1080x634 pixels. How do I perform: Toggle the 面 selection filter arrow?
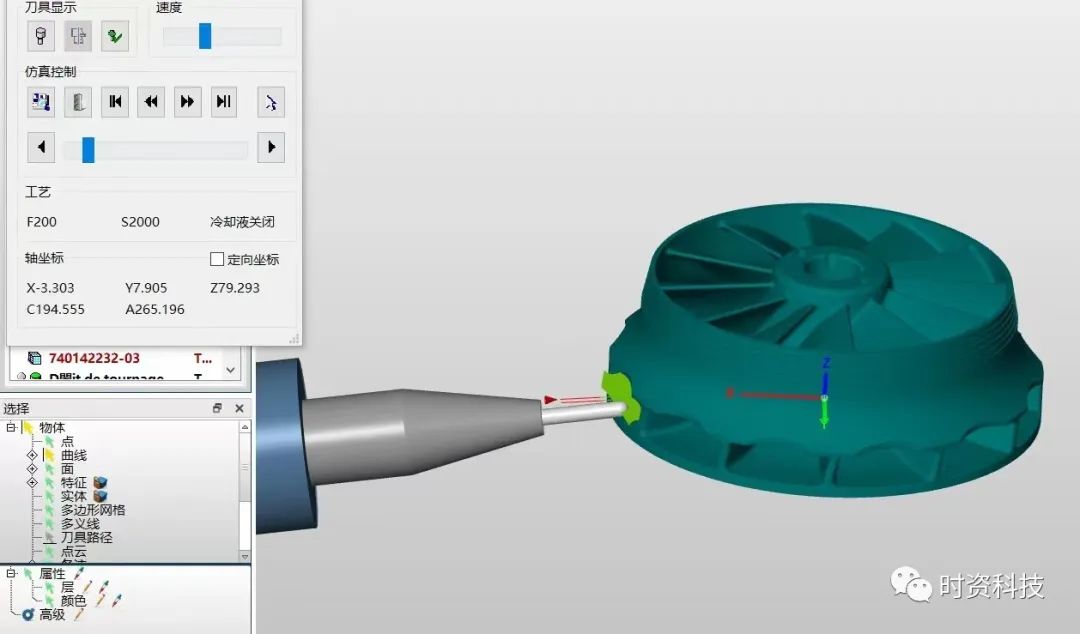pyautogui.click(x=50, y=469)
